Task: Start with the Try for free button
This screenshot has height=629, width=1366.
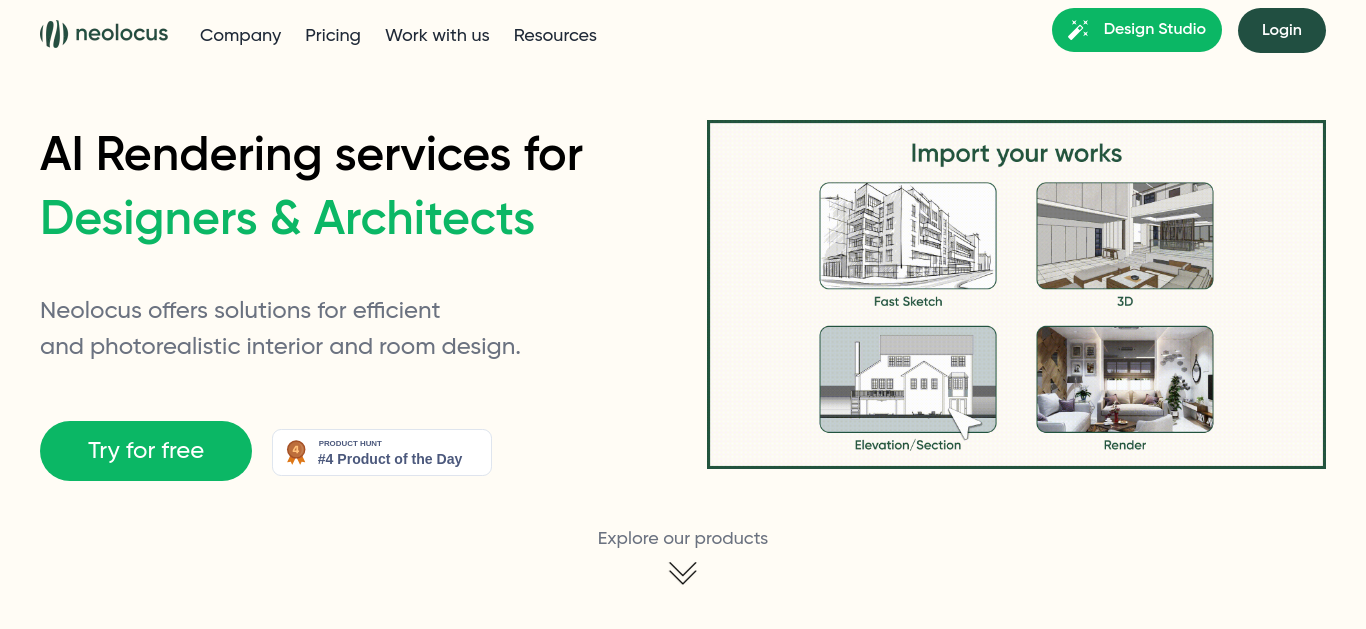Action: pos(146,451)
